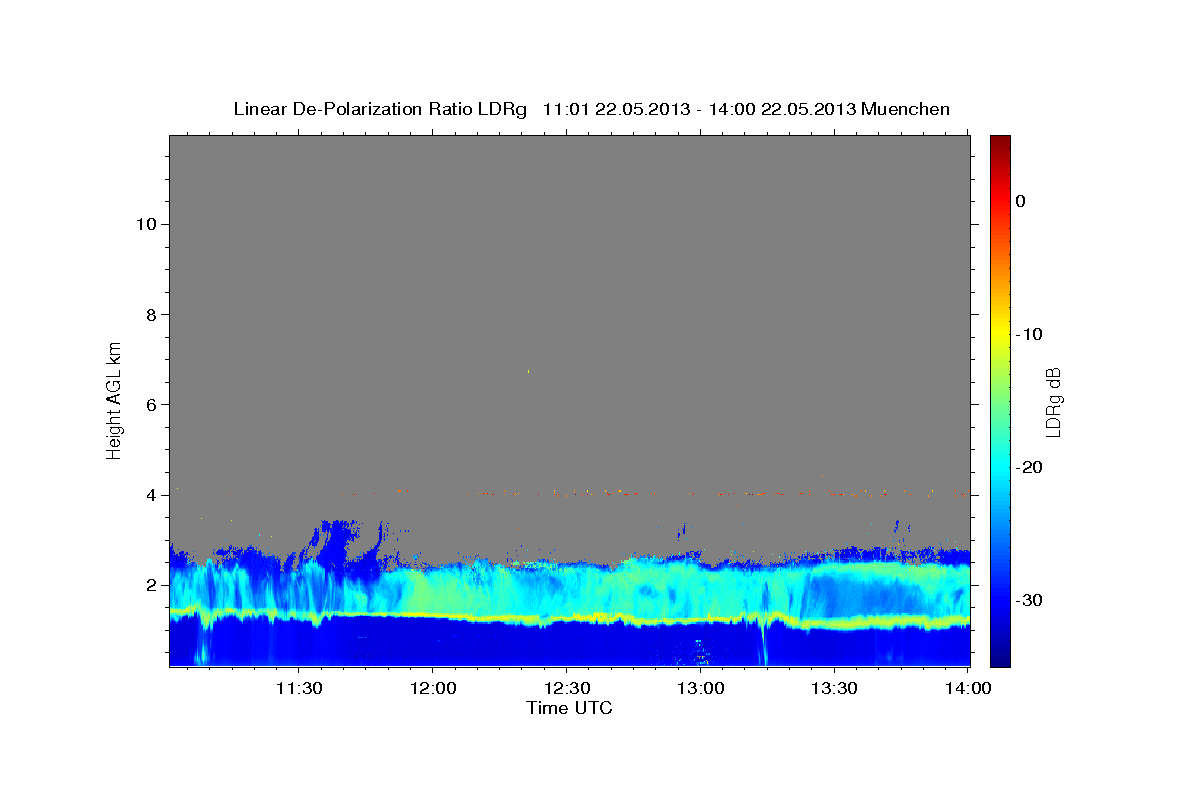The height and width of the screenshot is (800, 1200).
Task: Click the 'LDRg dB' colorbar label
Action: 1053,401
